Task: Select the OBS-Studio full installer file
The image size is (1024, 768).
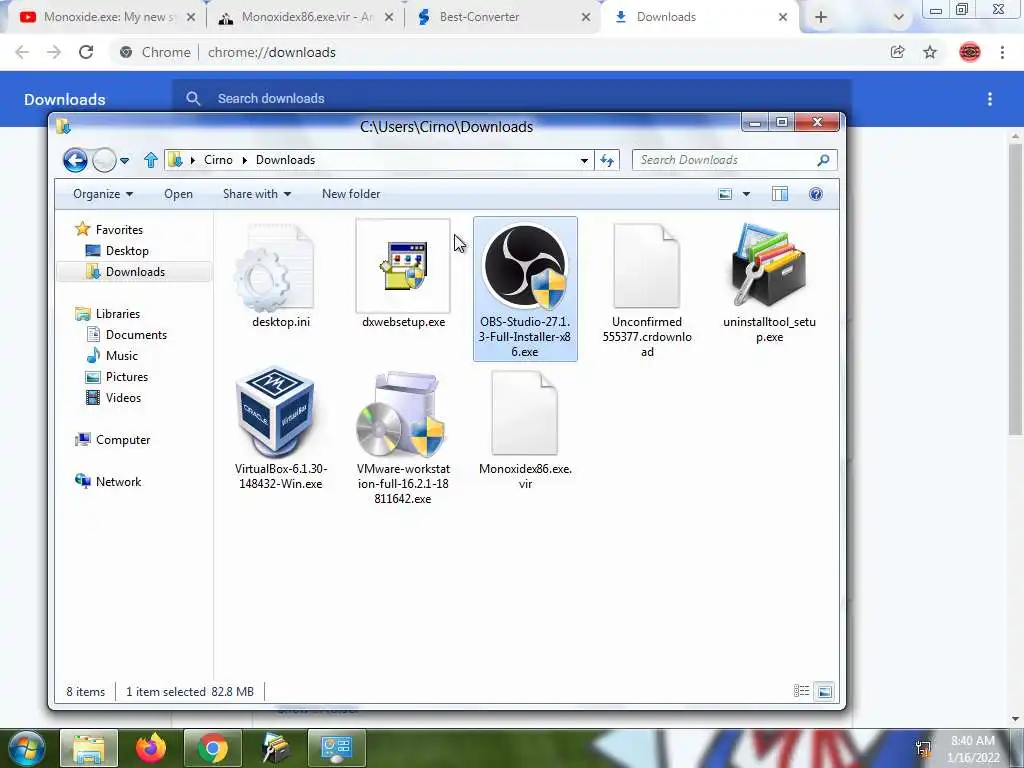Action: (525, 288)
